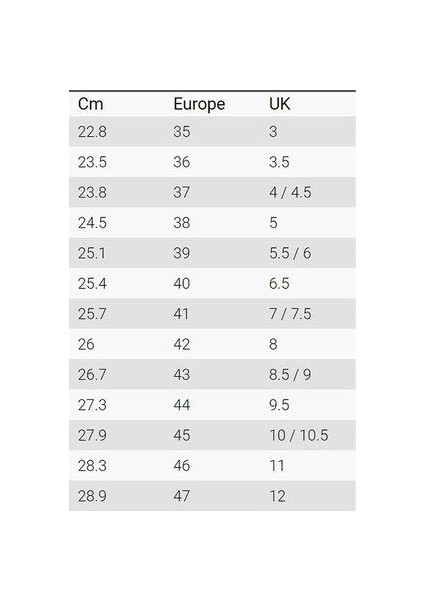
Task: Select Europe size 40
Action: click(182, 284)
